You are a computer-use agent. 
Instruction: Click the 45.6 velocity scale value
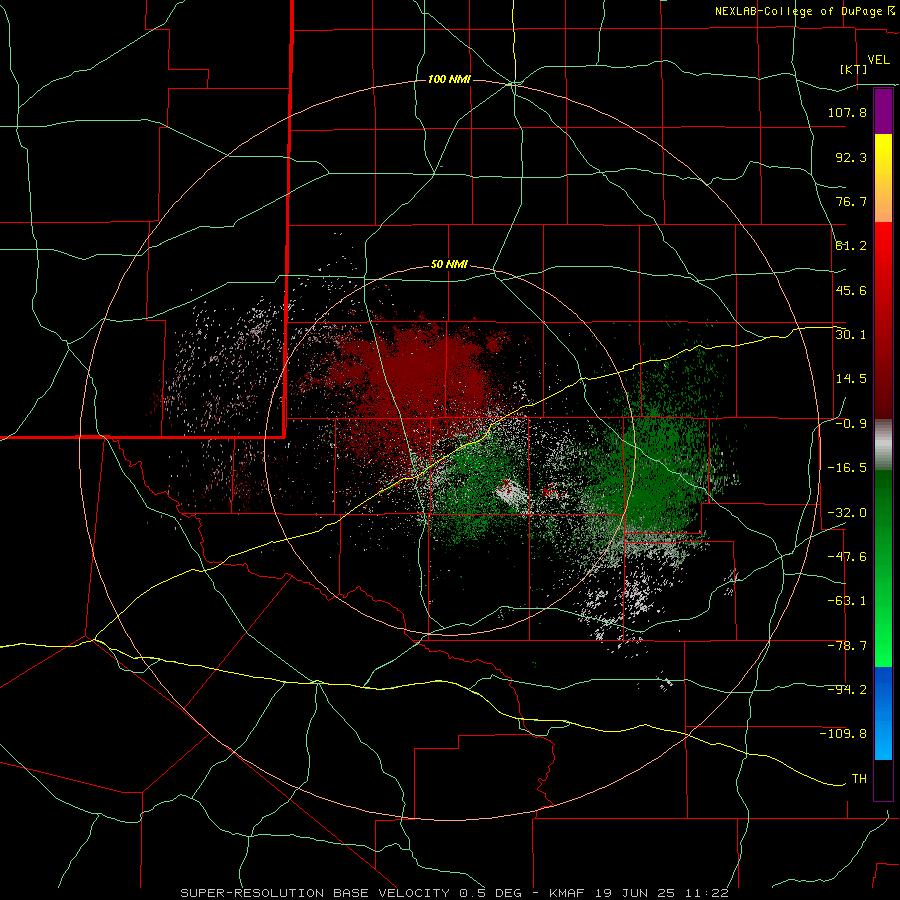point(851,290)
